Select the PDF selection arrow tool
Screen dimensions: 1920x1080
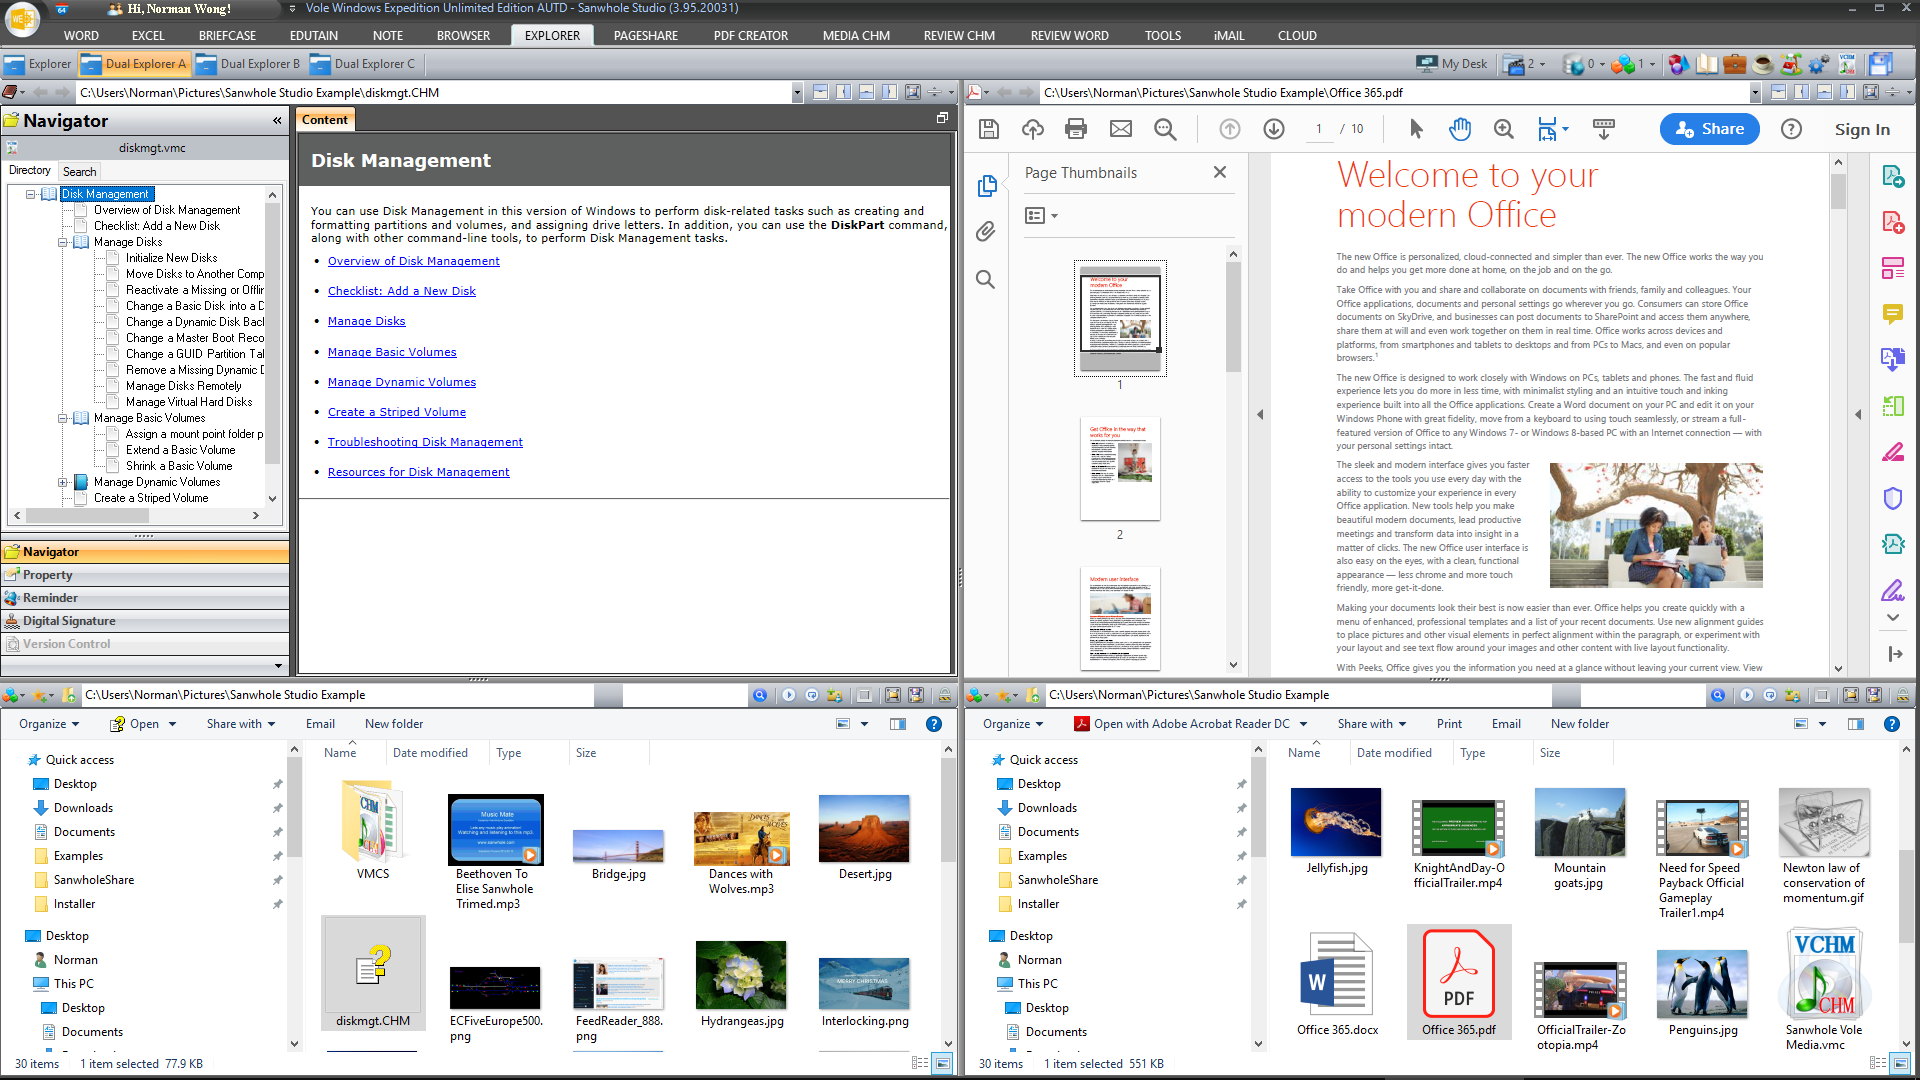(1416, 129)
